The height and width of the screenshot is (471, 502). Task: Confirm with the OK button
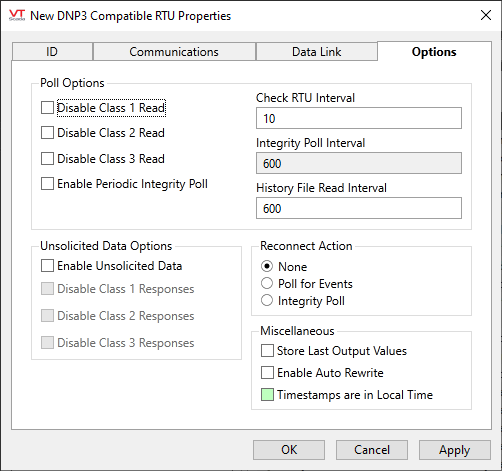(289, 450)
